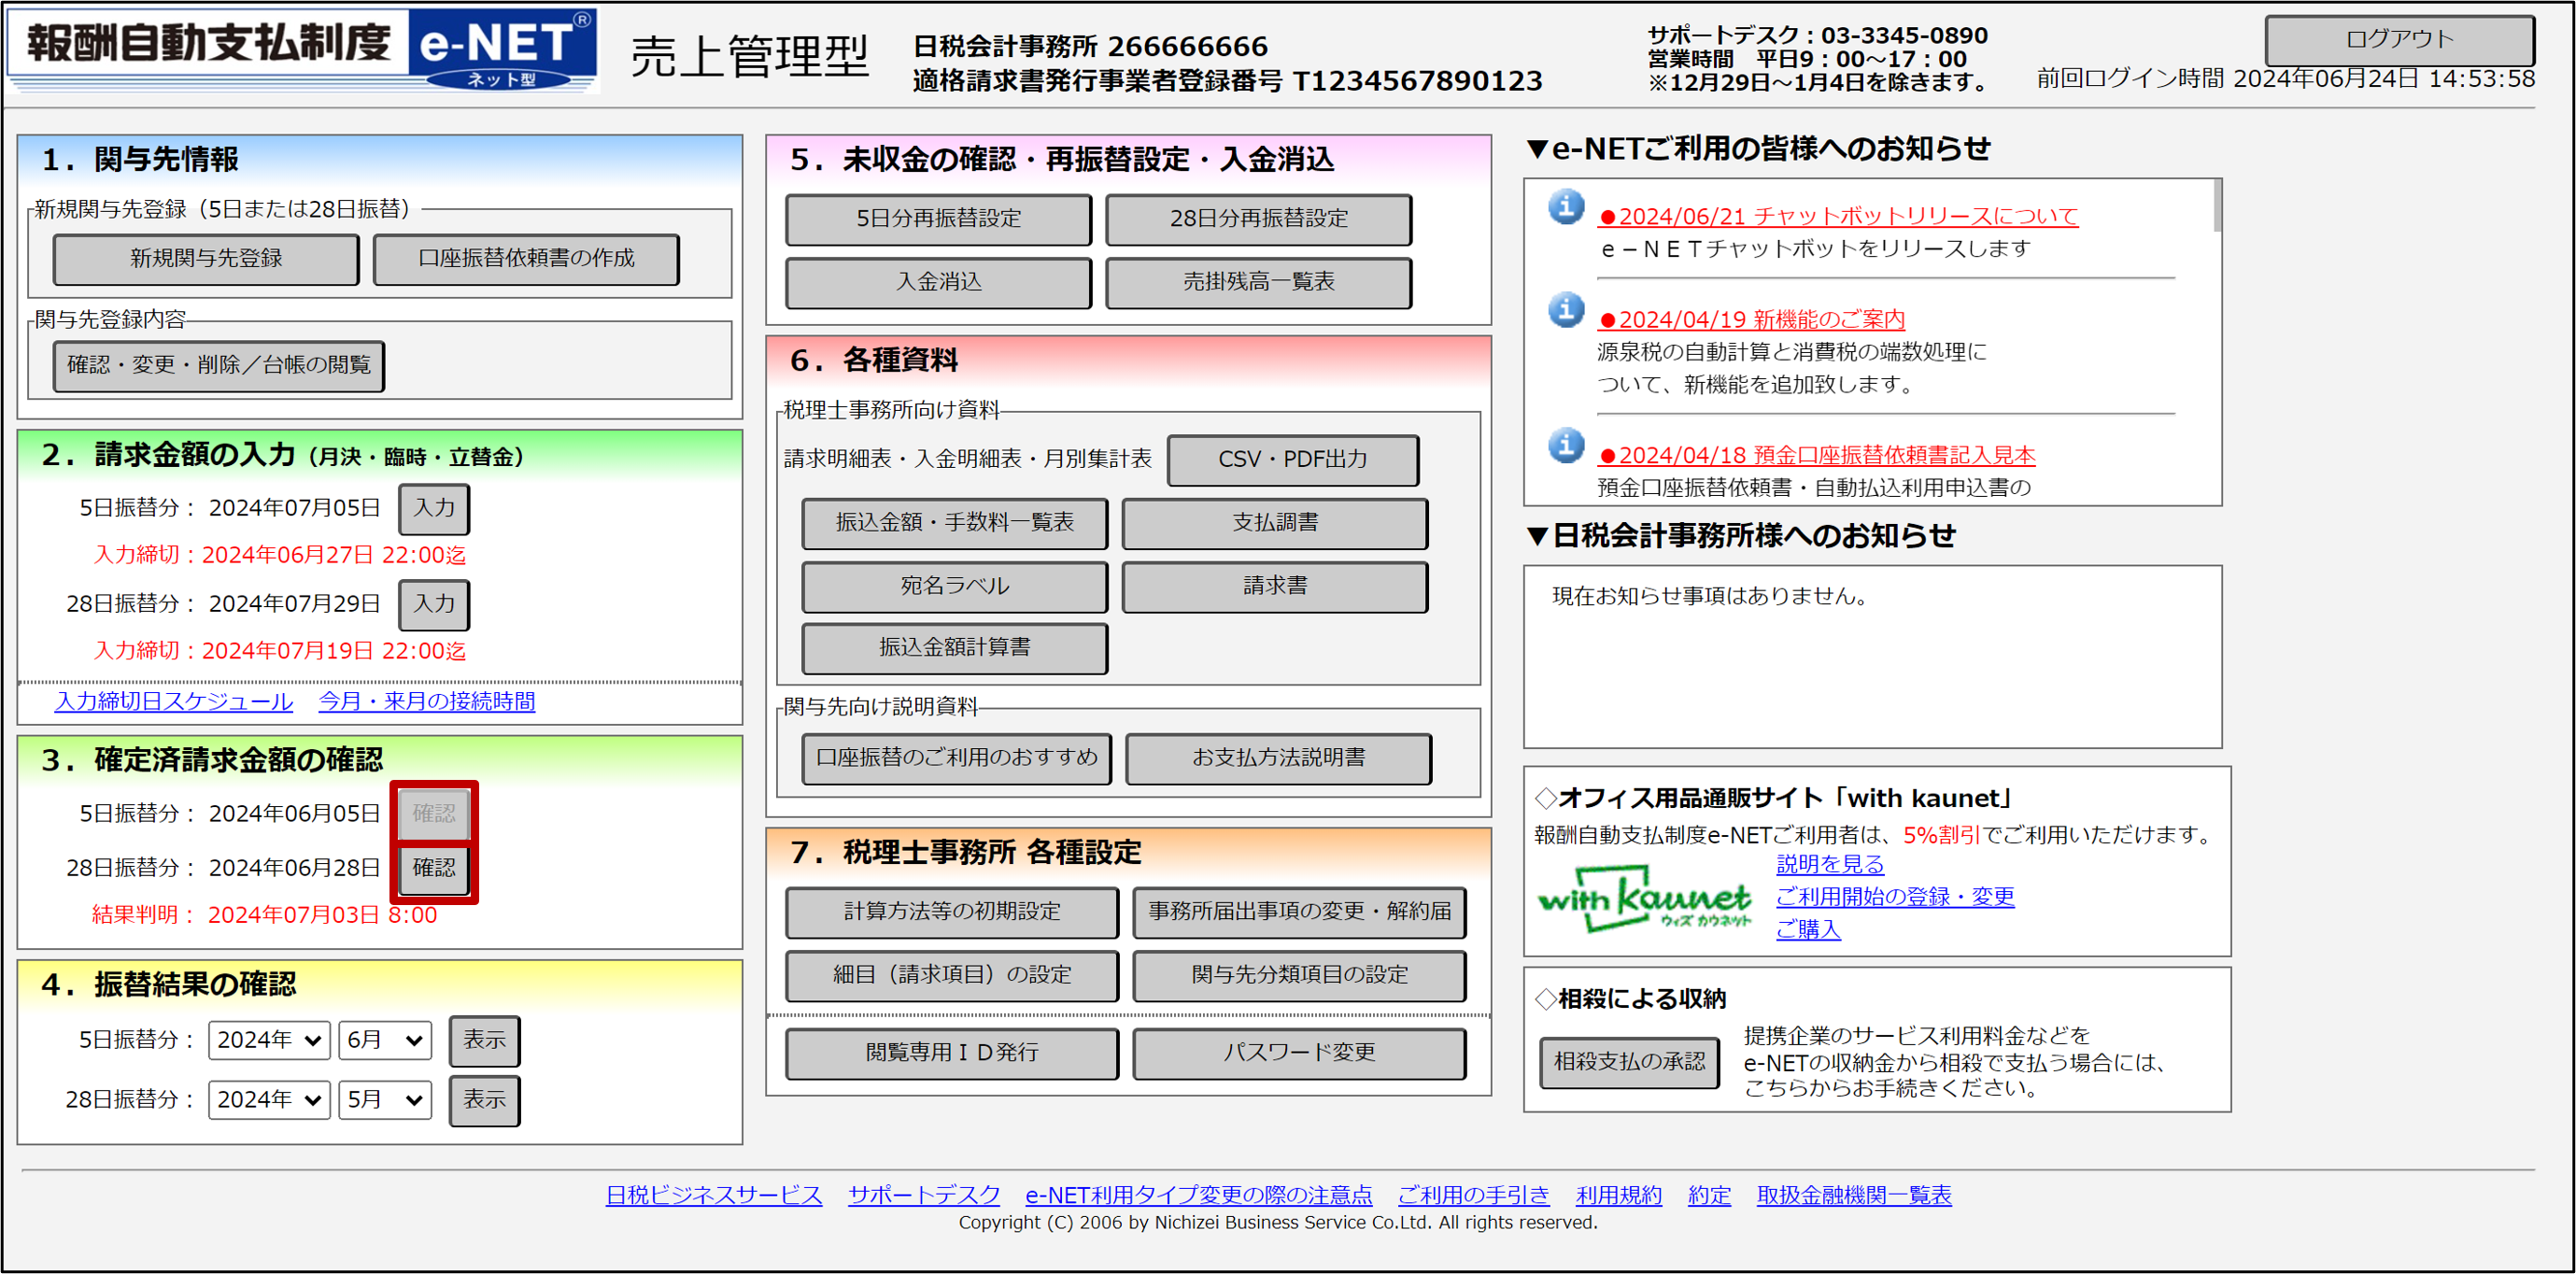Image resolution: width=2576 pixels, height=1274 pixels.
Task: Click info icon beside 2024/04/18 notice
Action: coord(1565,445)
